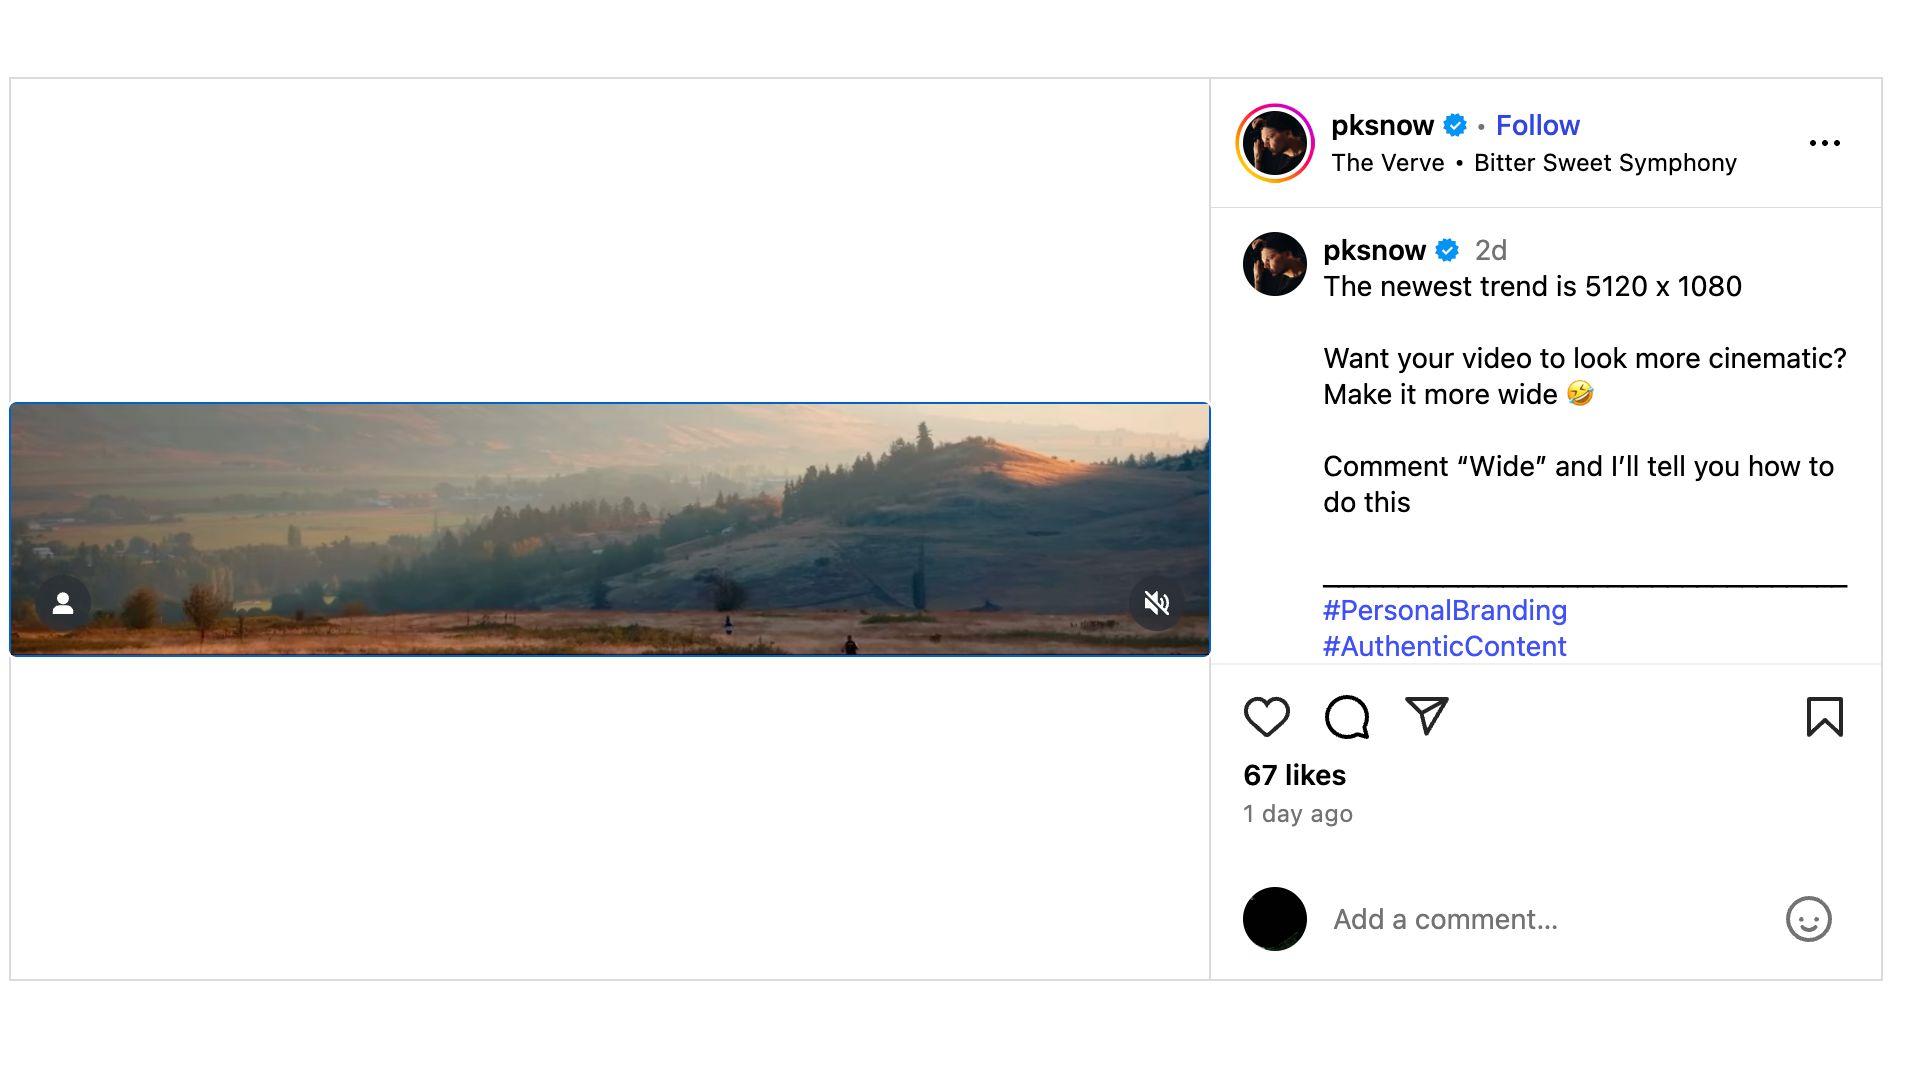The width and height of the screenshot is (1908, 1073).
Task: View who liked via 67 likes
Action: click(x=1294, y=775)
